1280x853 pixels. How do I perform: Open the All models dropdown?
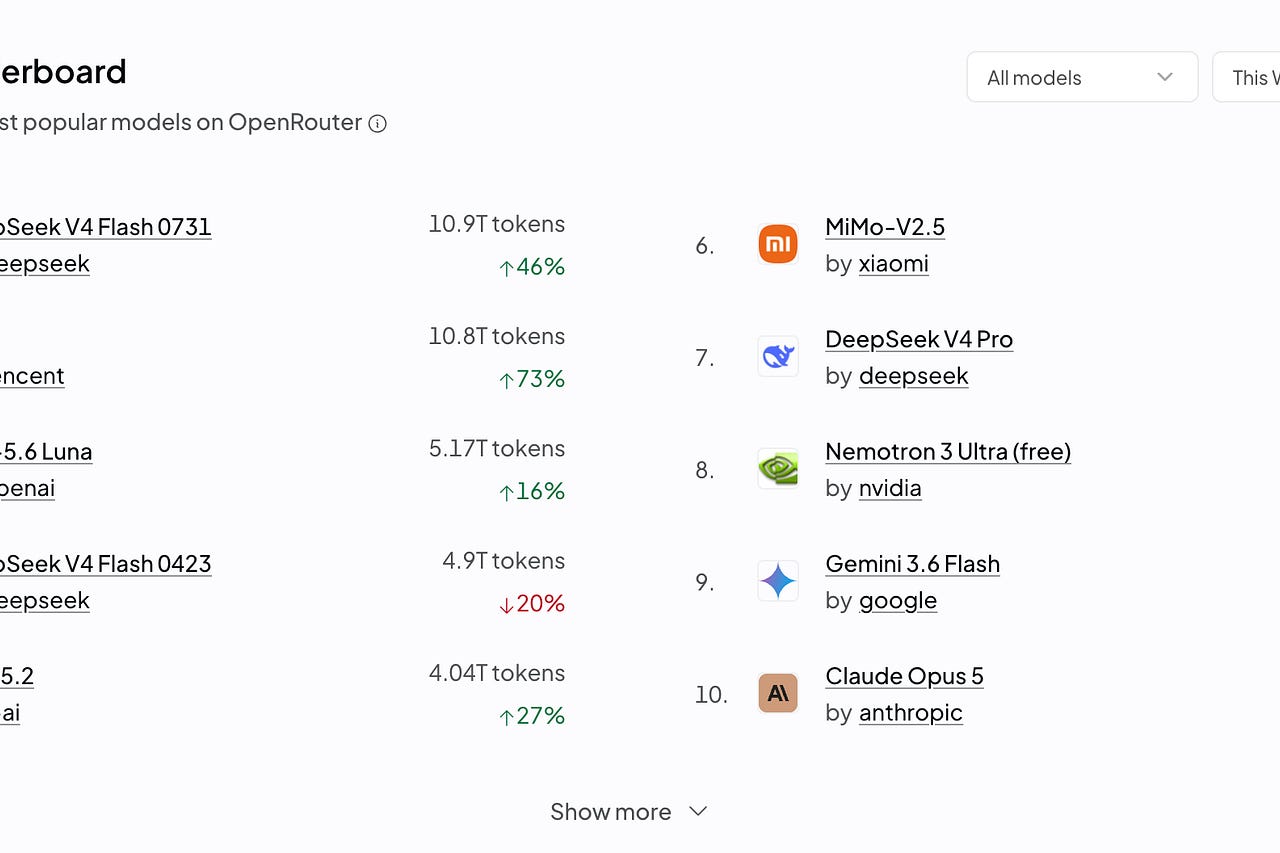(x=1082, y=77)
